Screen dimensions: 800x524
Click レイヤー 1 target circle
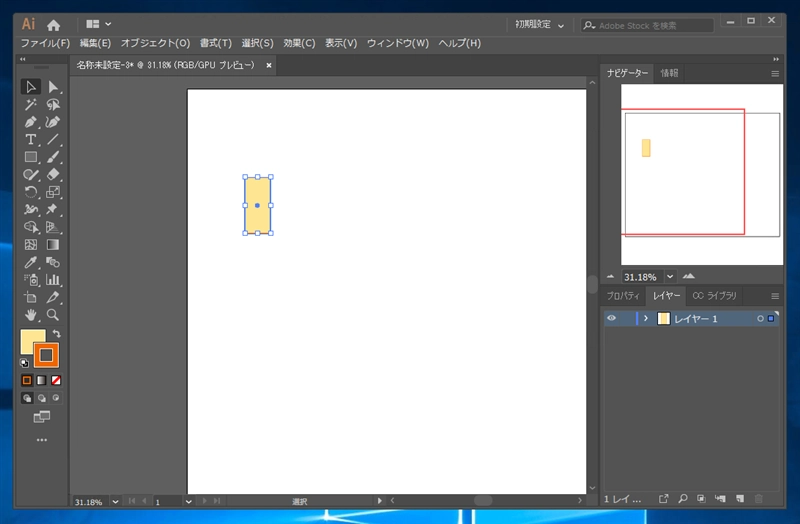760,318
